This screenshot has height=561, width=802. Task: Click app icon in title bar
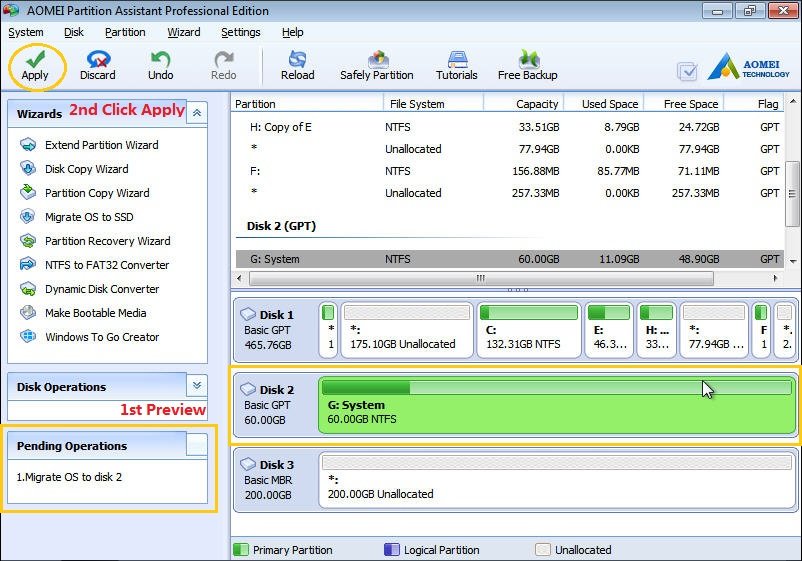11,10
